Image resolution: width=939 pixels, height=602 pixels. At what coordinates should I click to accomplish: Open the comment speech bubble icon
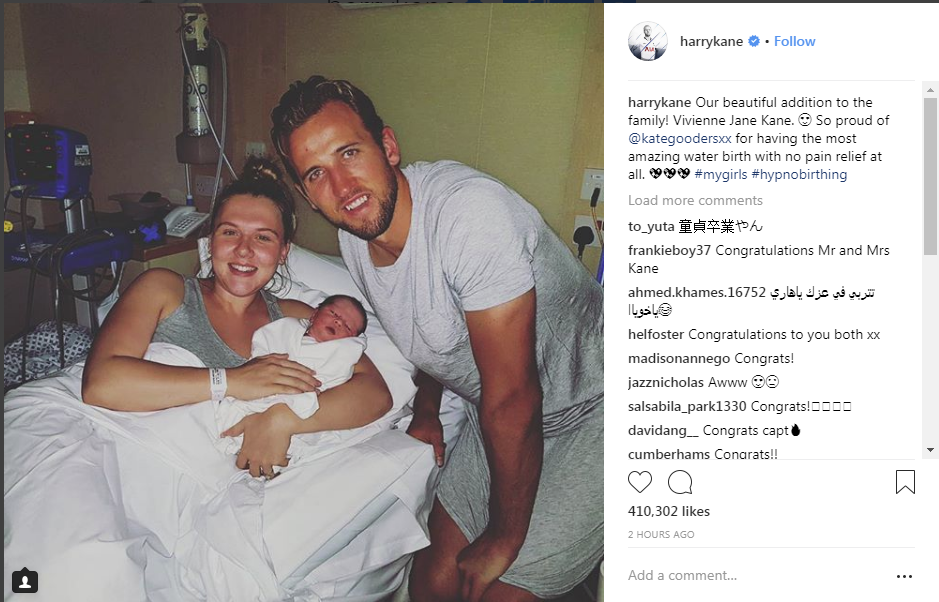click(x=680, y=482)
